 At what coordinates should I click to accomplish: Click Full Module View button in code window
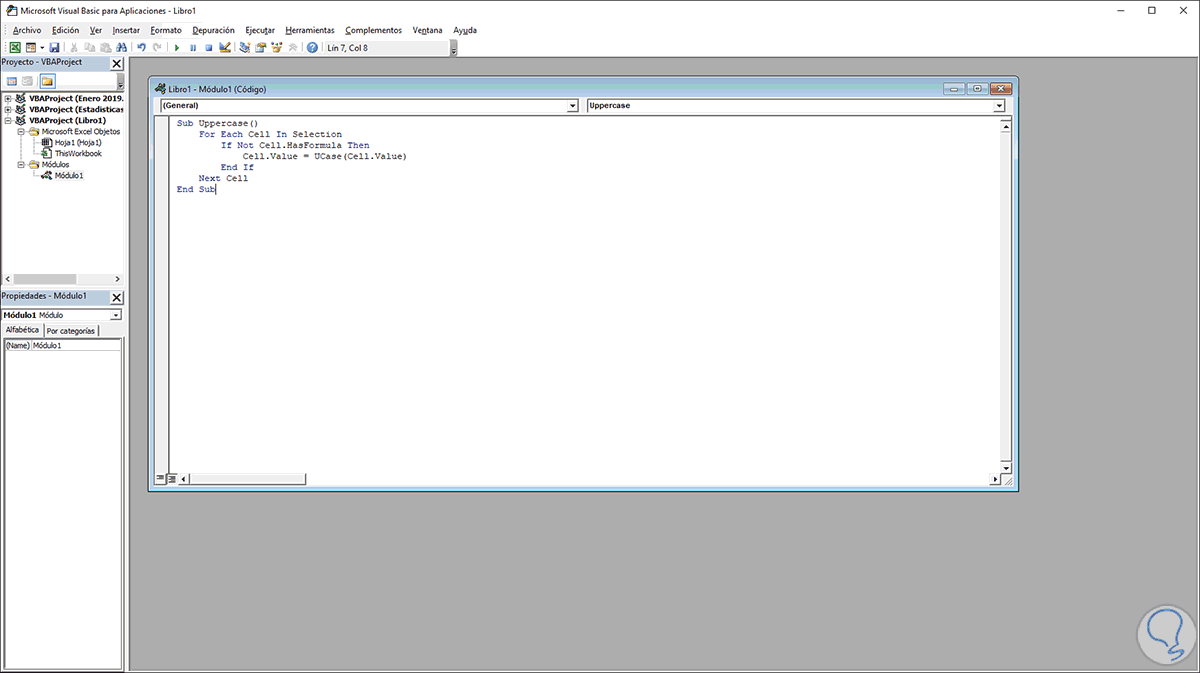point(171,479)
